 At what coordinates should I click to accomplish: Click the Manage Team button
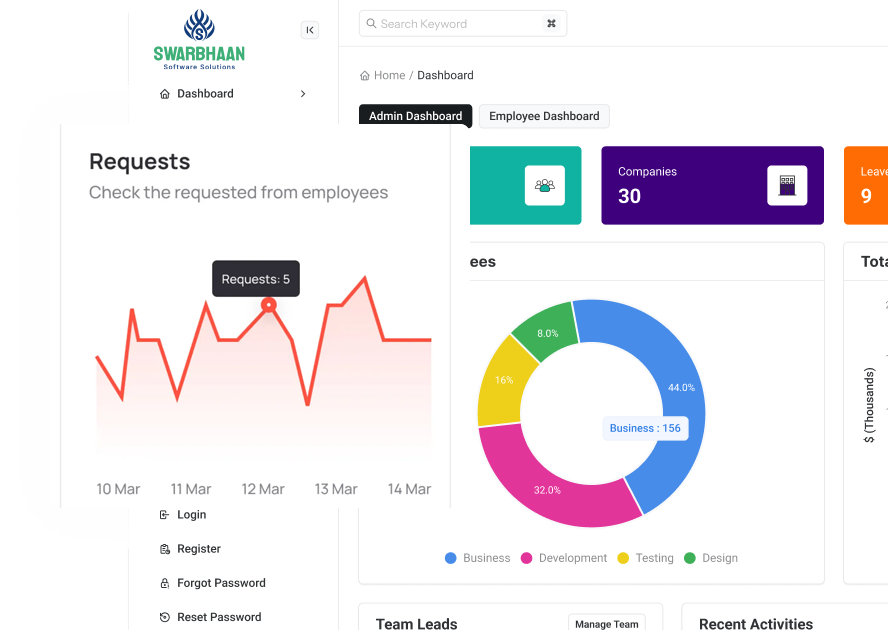pos(606,624)
